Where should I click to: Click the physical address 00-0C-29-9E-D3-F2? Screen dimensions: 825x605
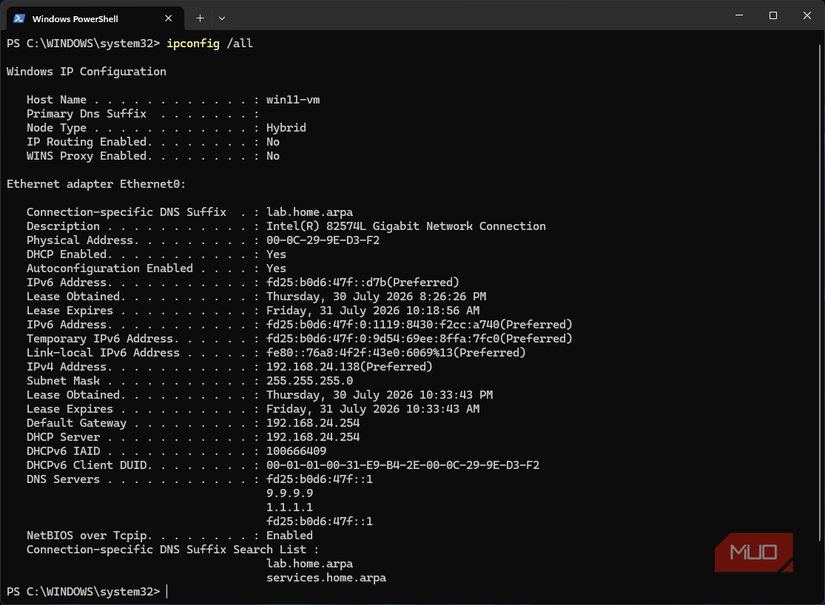pos(323,240)
